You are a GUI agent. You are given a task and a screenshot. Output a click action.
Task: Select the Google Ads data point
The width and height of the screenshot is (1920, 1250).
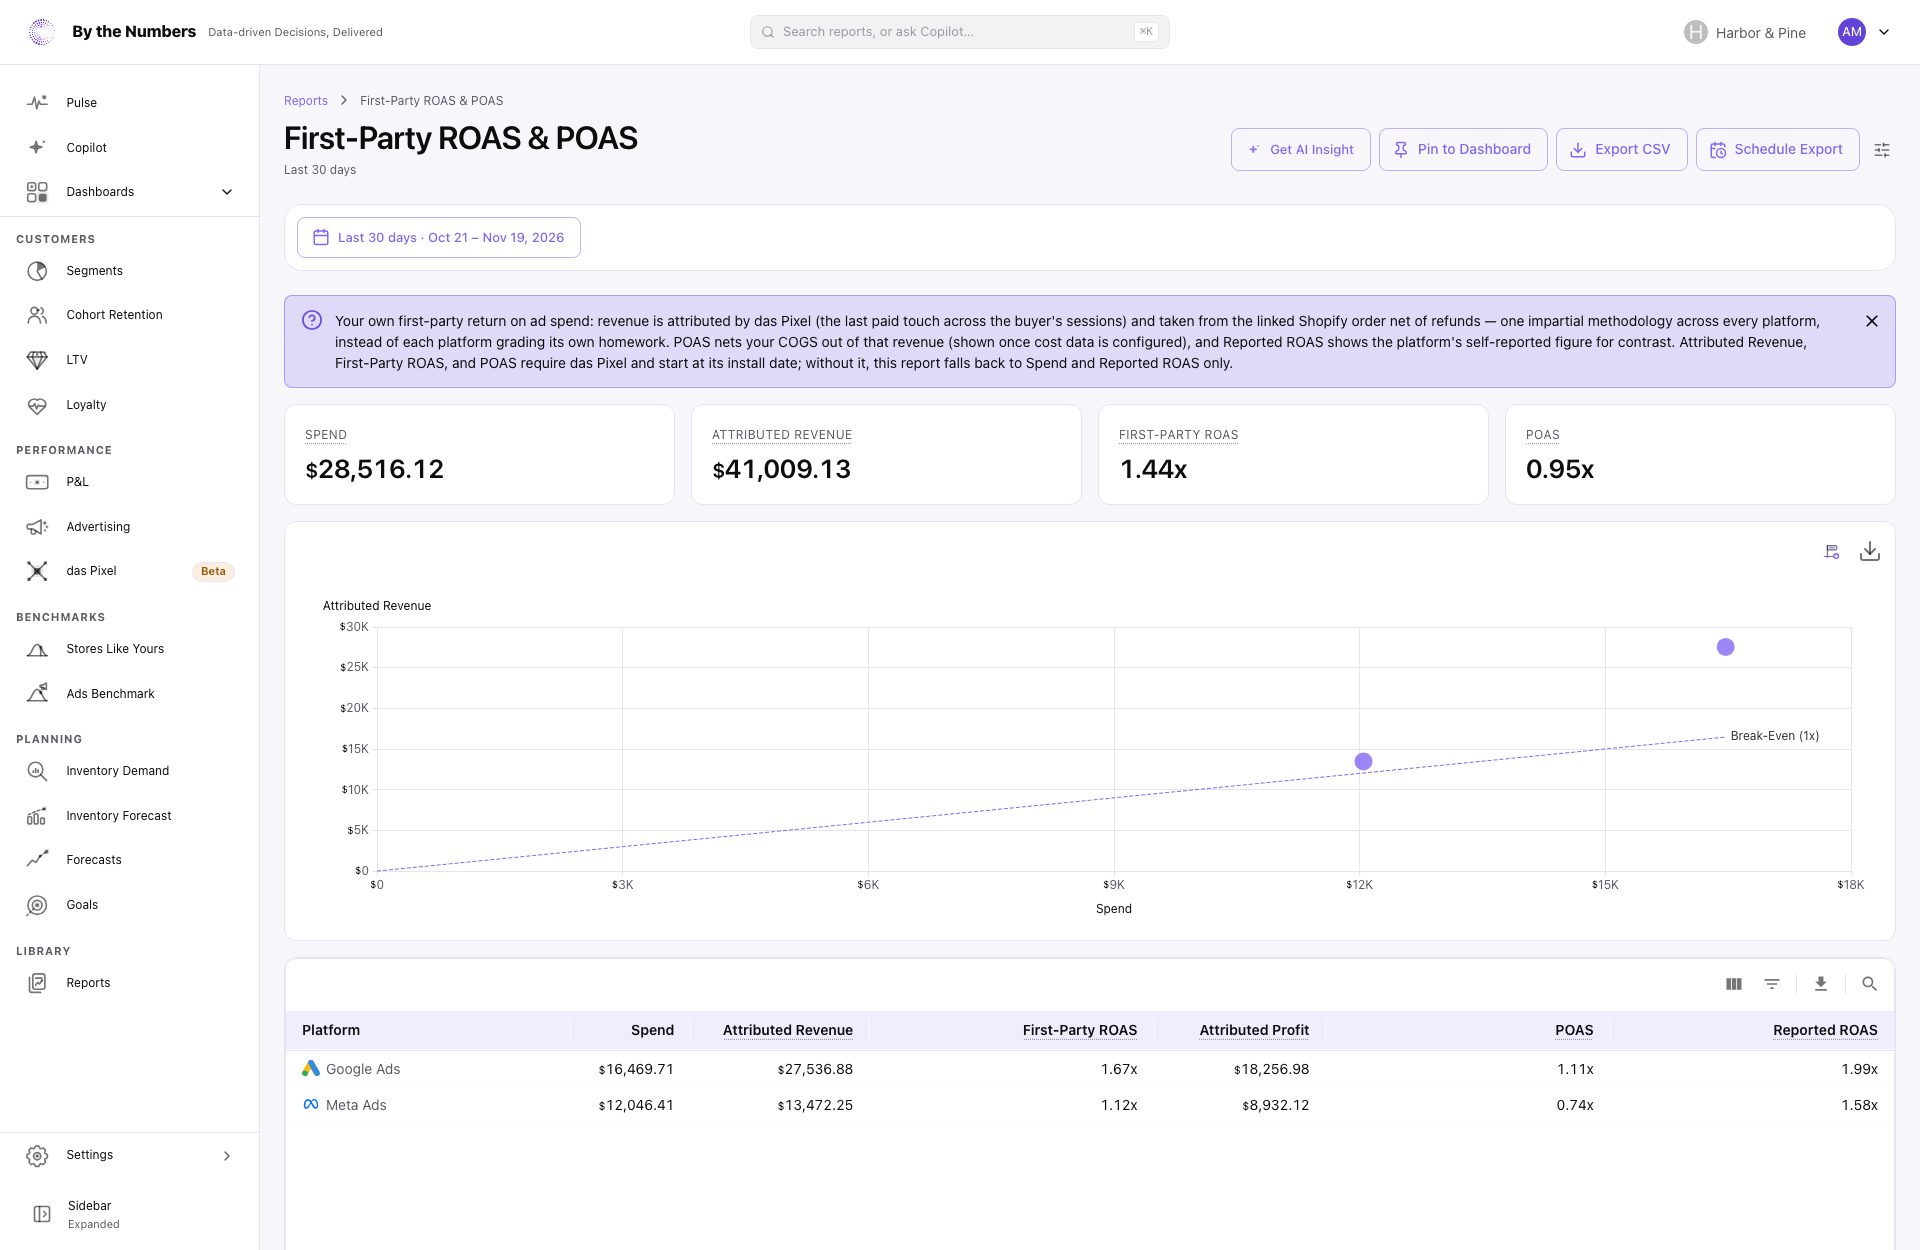1725,647
